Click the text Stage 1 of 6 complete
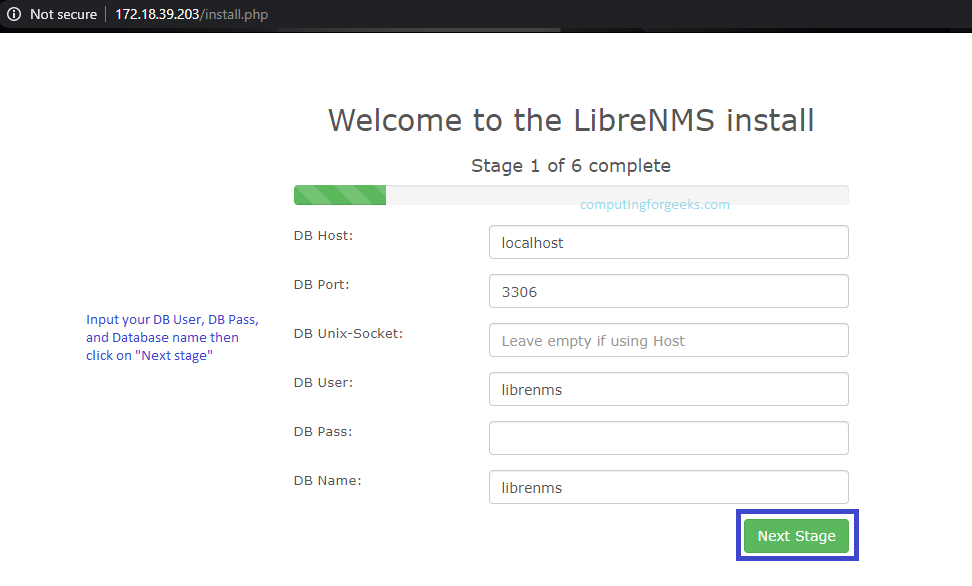972x586 pixels. coord(571,166)
